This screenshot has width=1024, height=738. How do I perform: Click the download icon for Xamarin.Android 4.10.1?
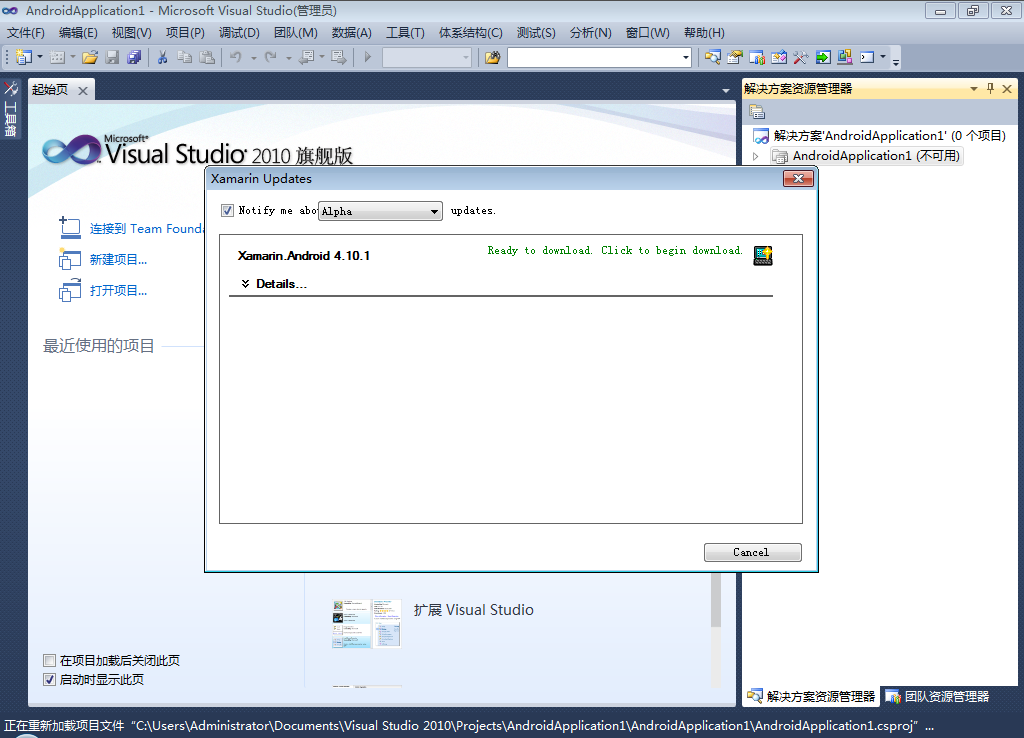point(763,255)
